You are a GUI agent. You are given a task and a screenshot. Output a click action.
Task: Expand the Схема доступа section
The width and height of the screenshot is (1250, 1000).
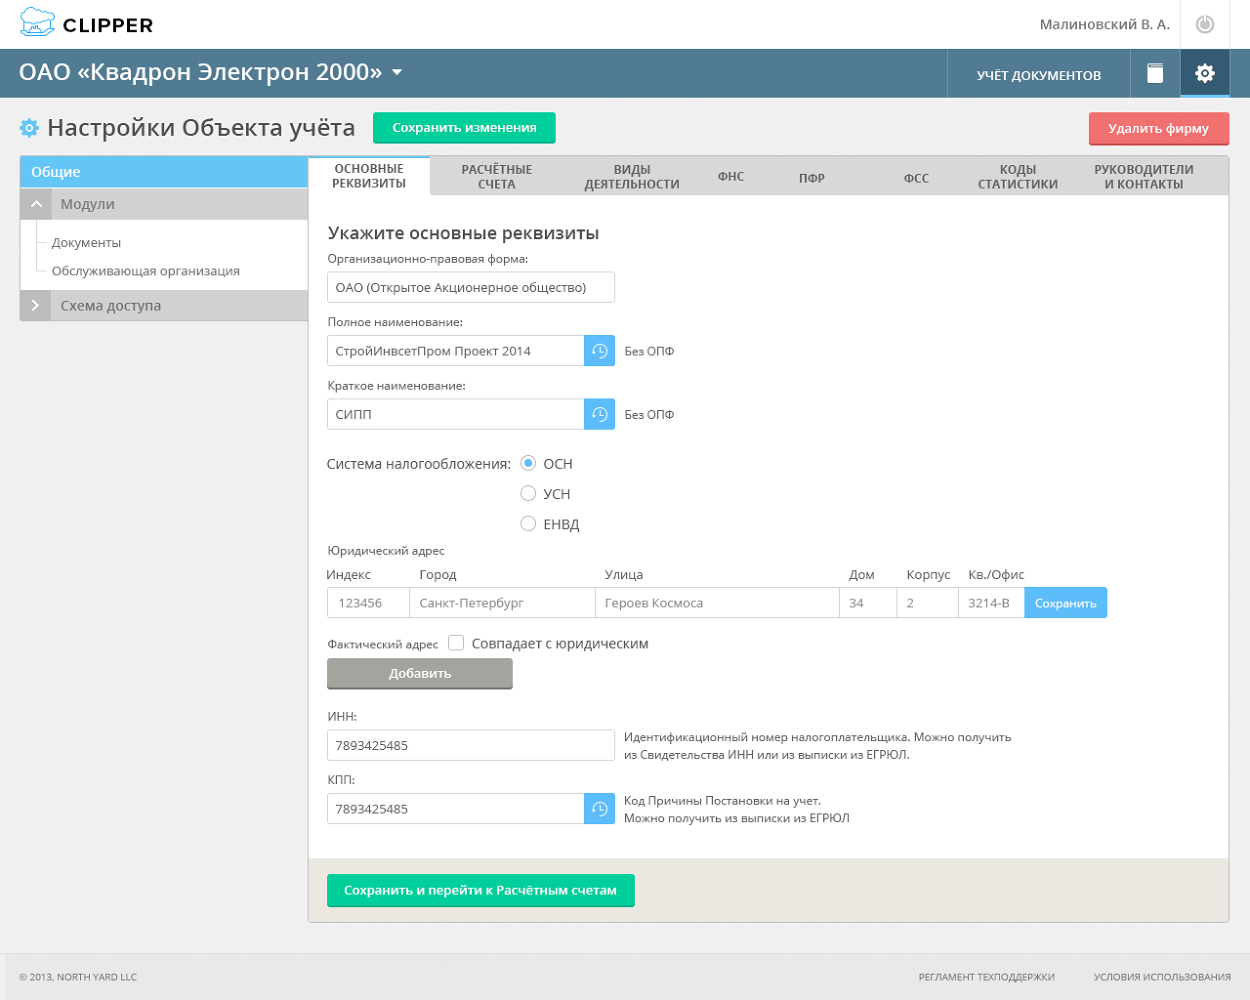pos(36,306)
